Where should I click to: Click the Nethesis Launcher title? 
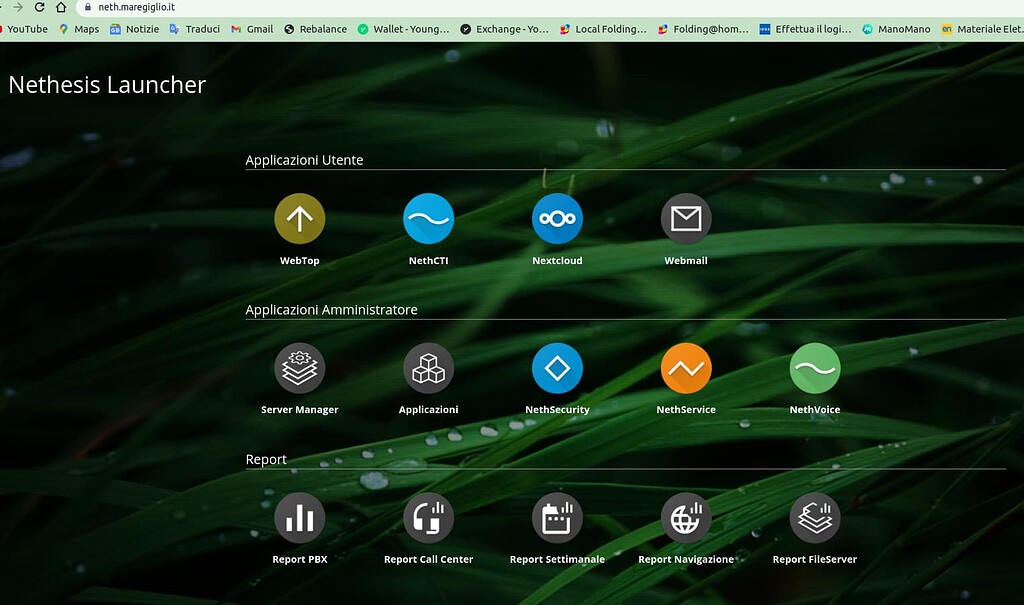[x=107, y=84]
